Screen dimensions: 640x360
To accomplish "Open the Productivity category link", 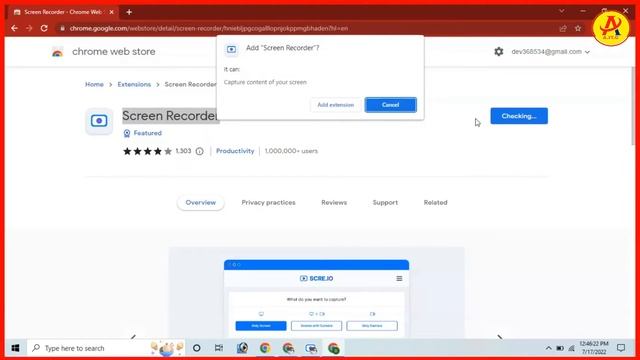I will (235, 151).
